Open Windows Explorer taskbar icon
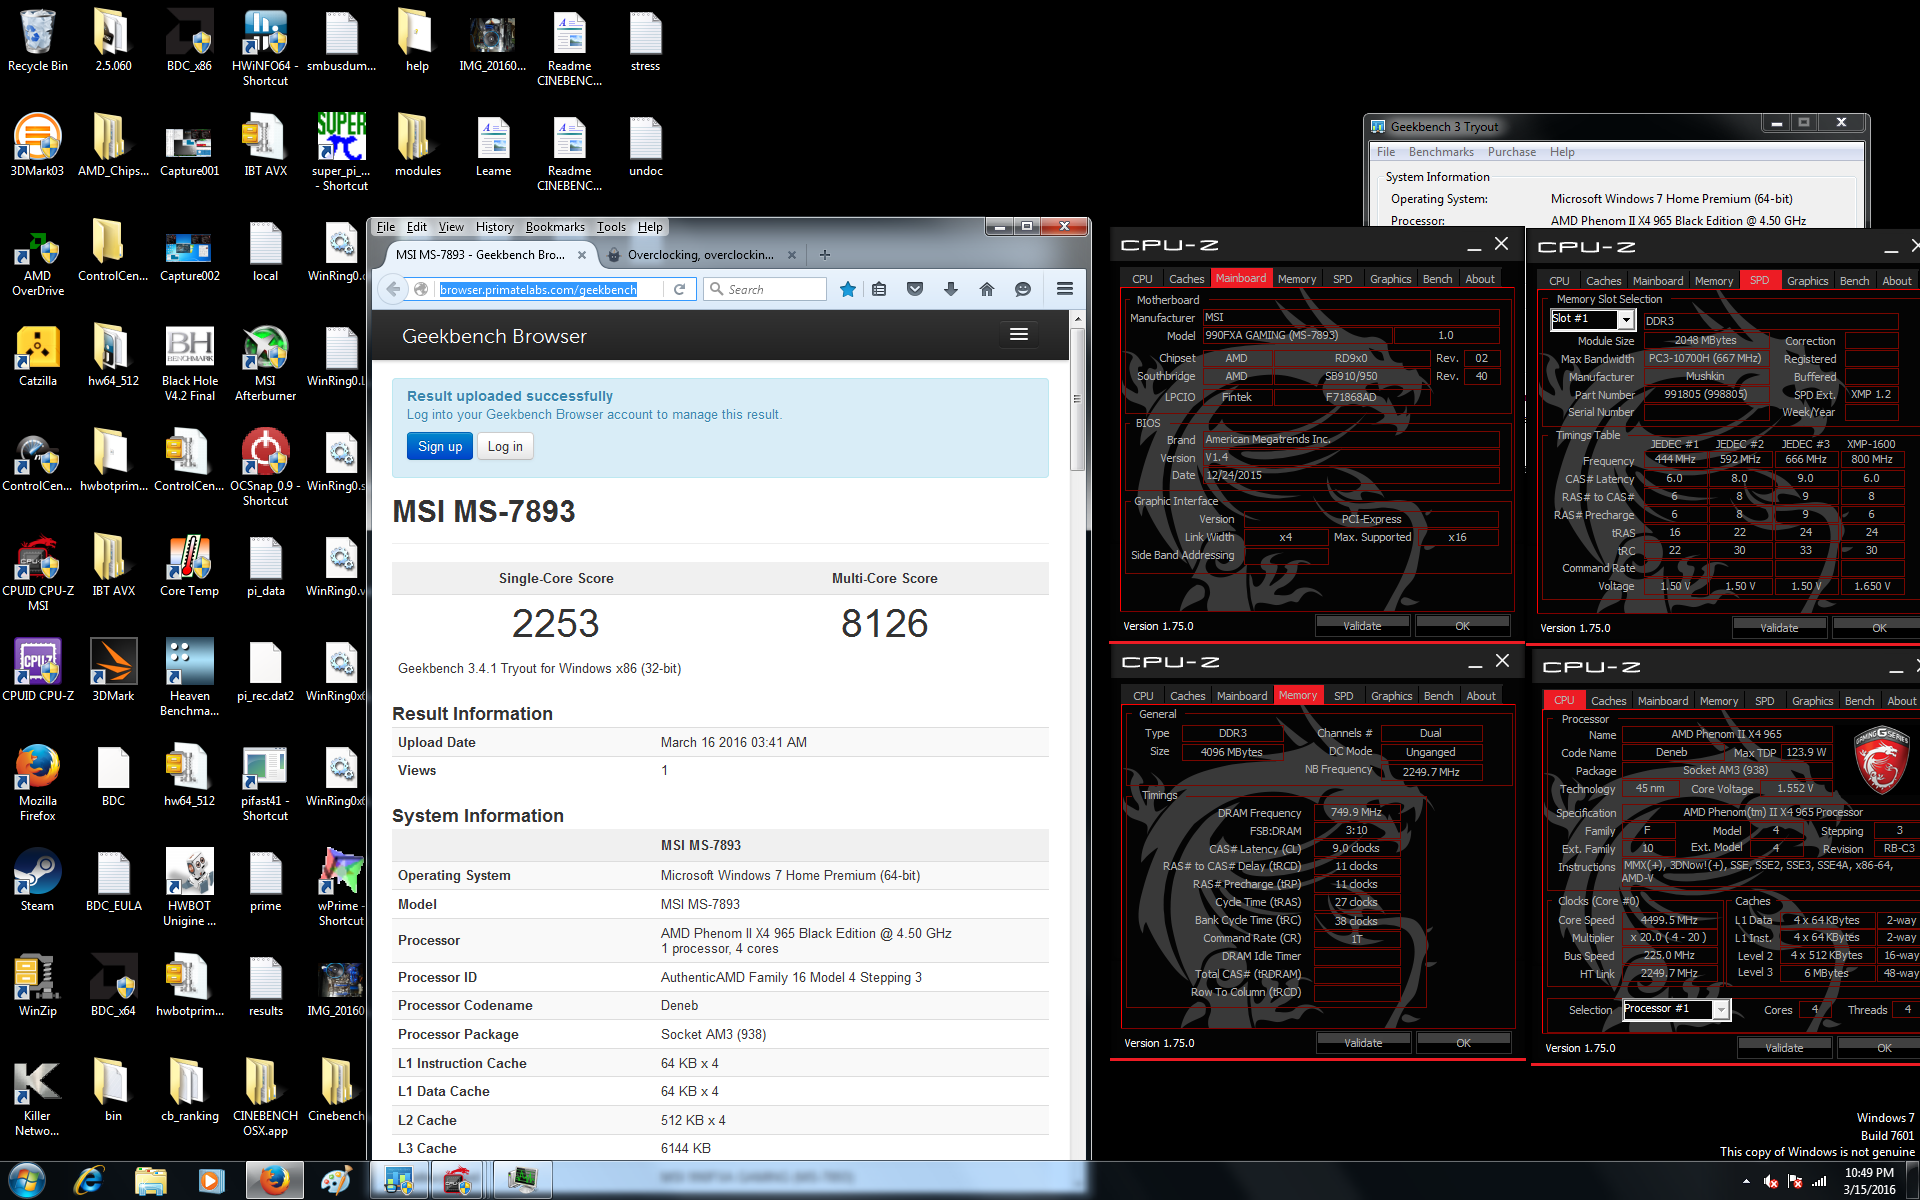 tap(150, 1181)
